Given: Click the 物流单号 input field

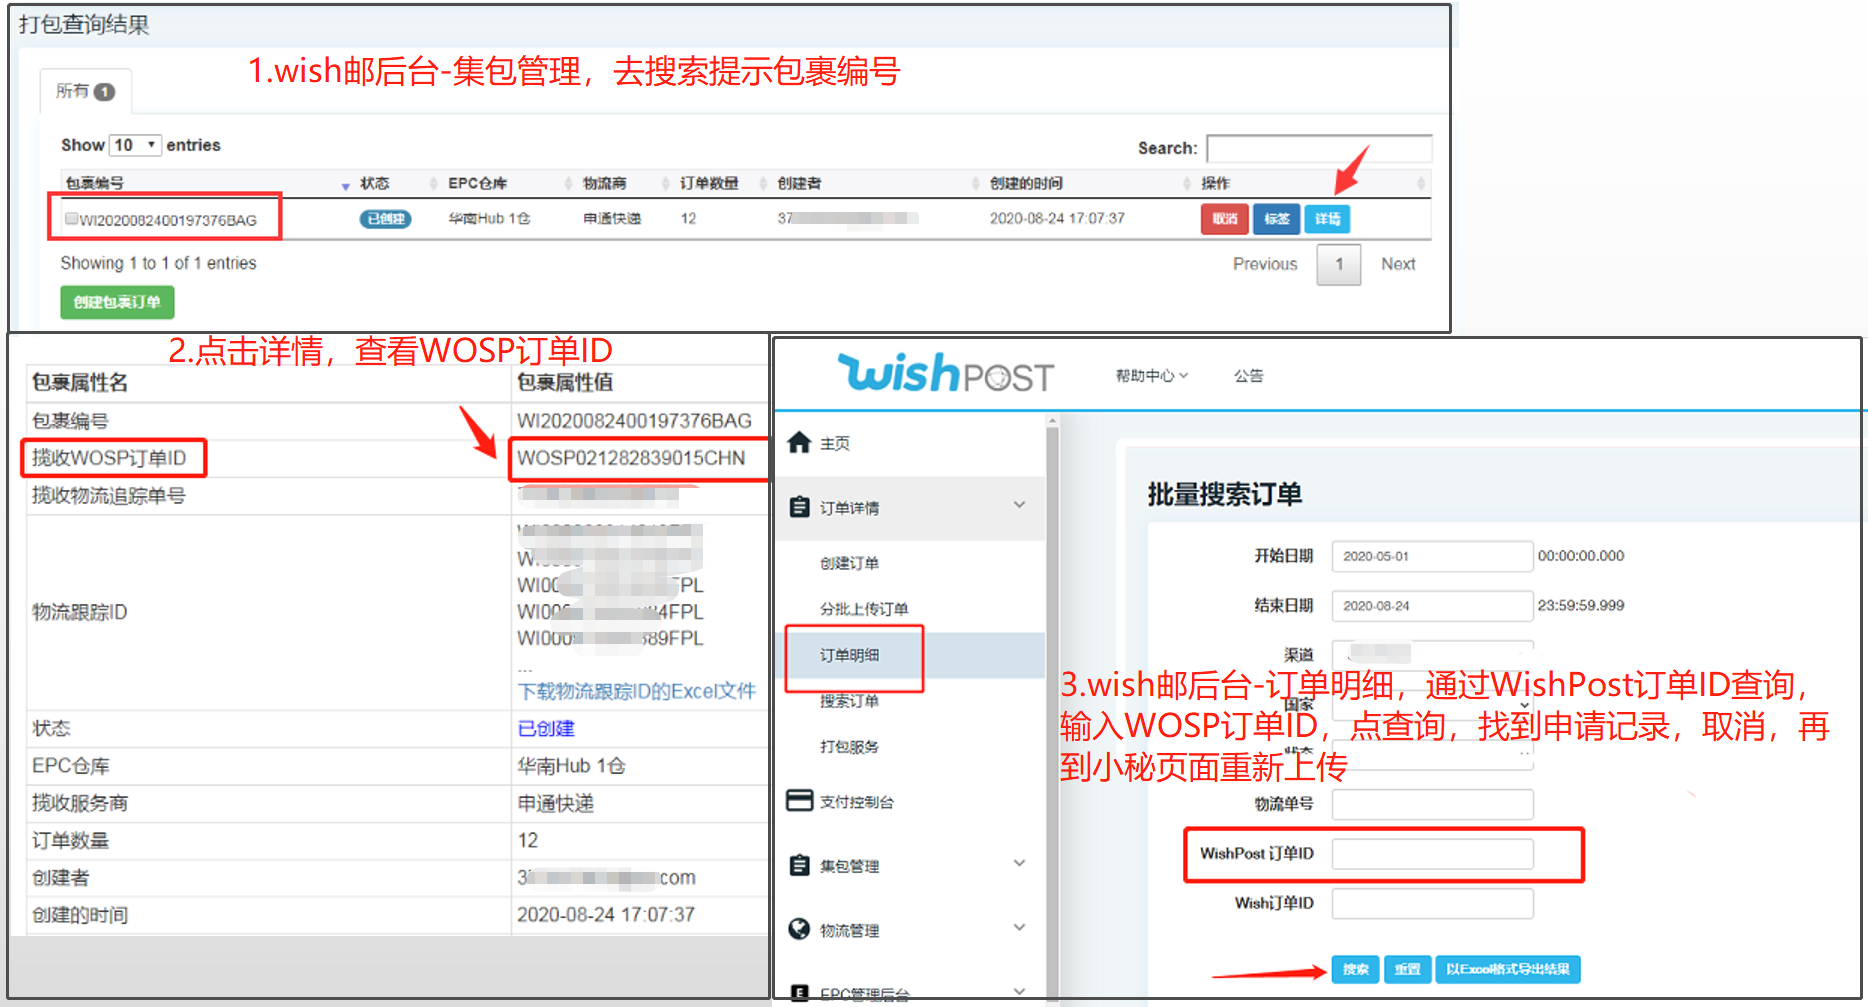Looking at the screenshot, I should tap(1432, 804).
